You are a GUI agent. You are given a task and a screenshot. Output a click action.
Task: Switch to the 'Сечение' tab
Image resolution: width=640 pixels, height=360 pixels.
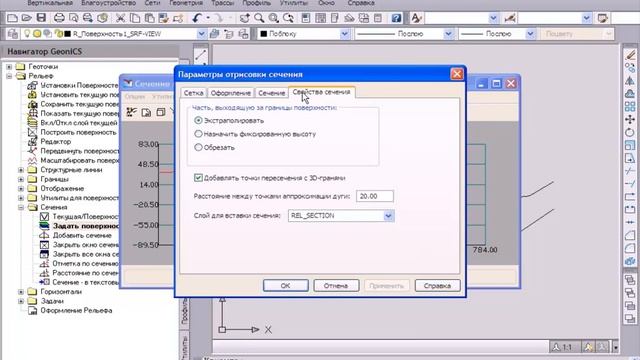point(271,93)
